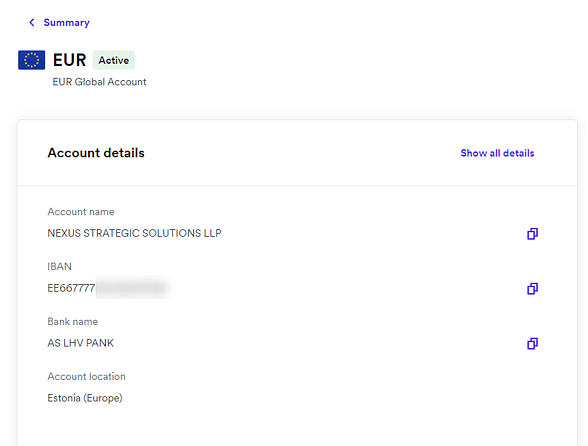Open Show all details link
588x446 pixels.
pos(497,153)
